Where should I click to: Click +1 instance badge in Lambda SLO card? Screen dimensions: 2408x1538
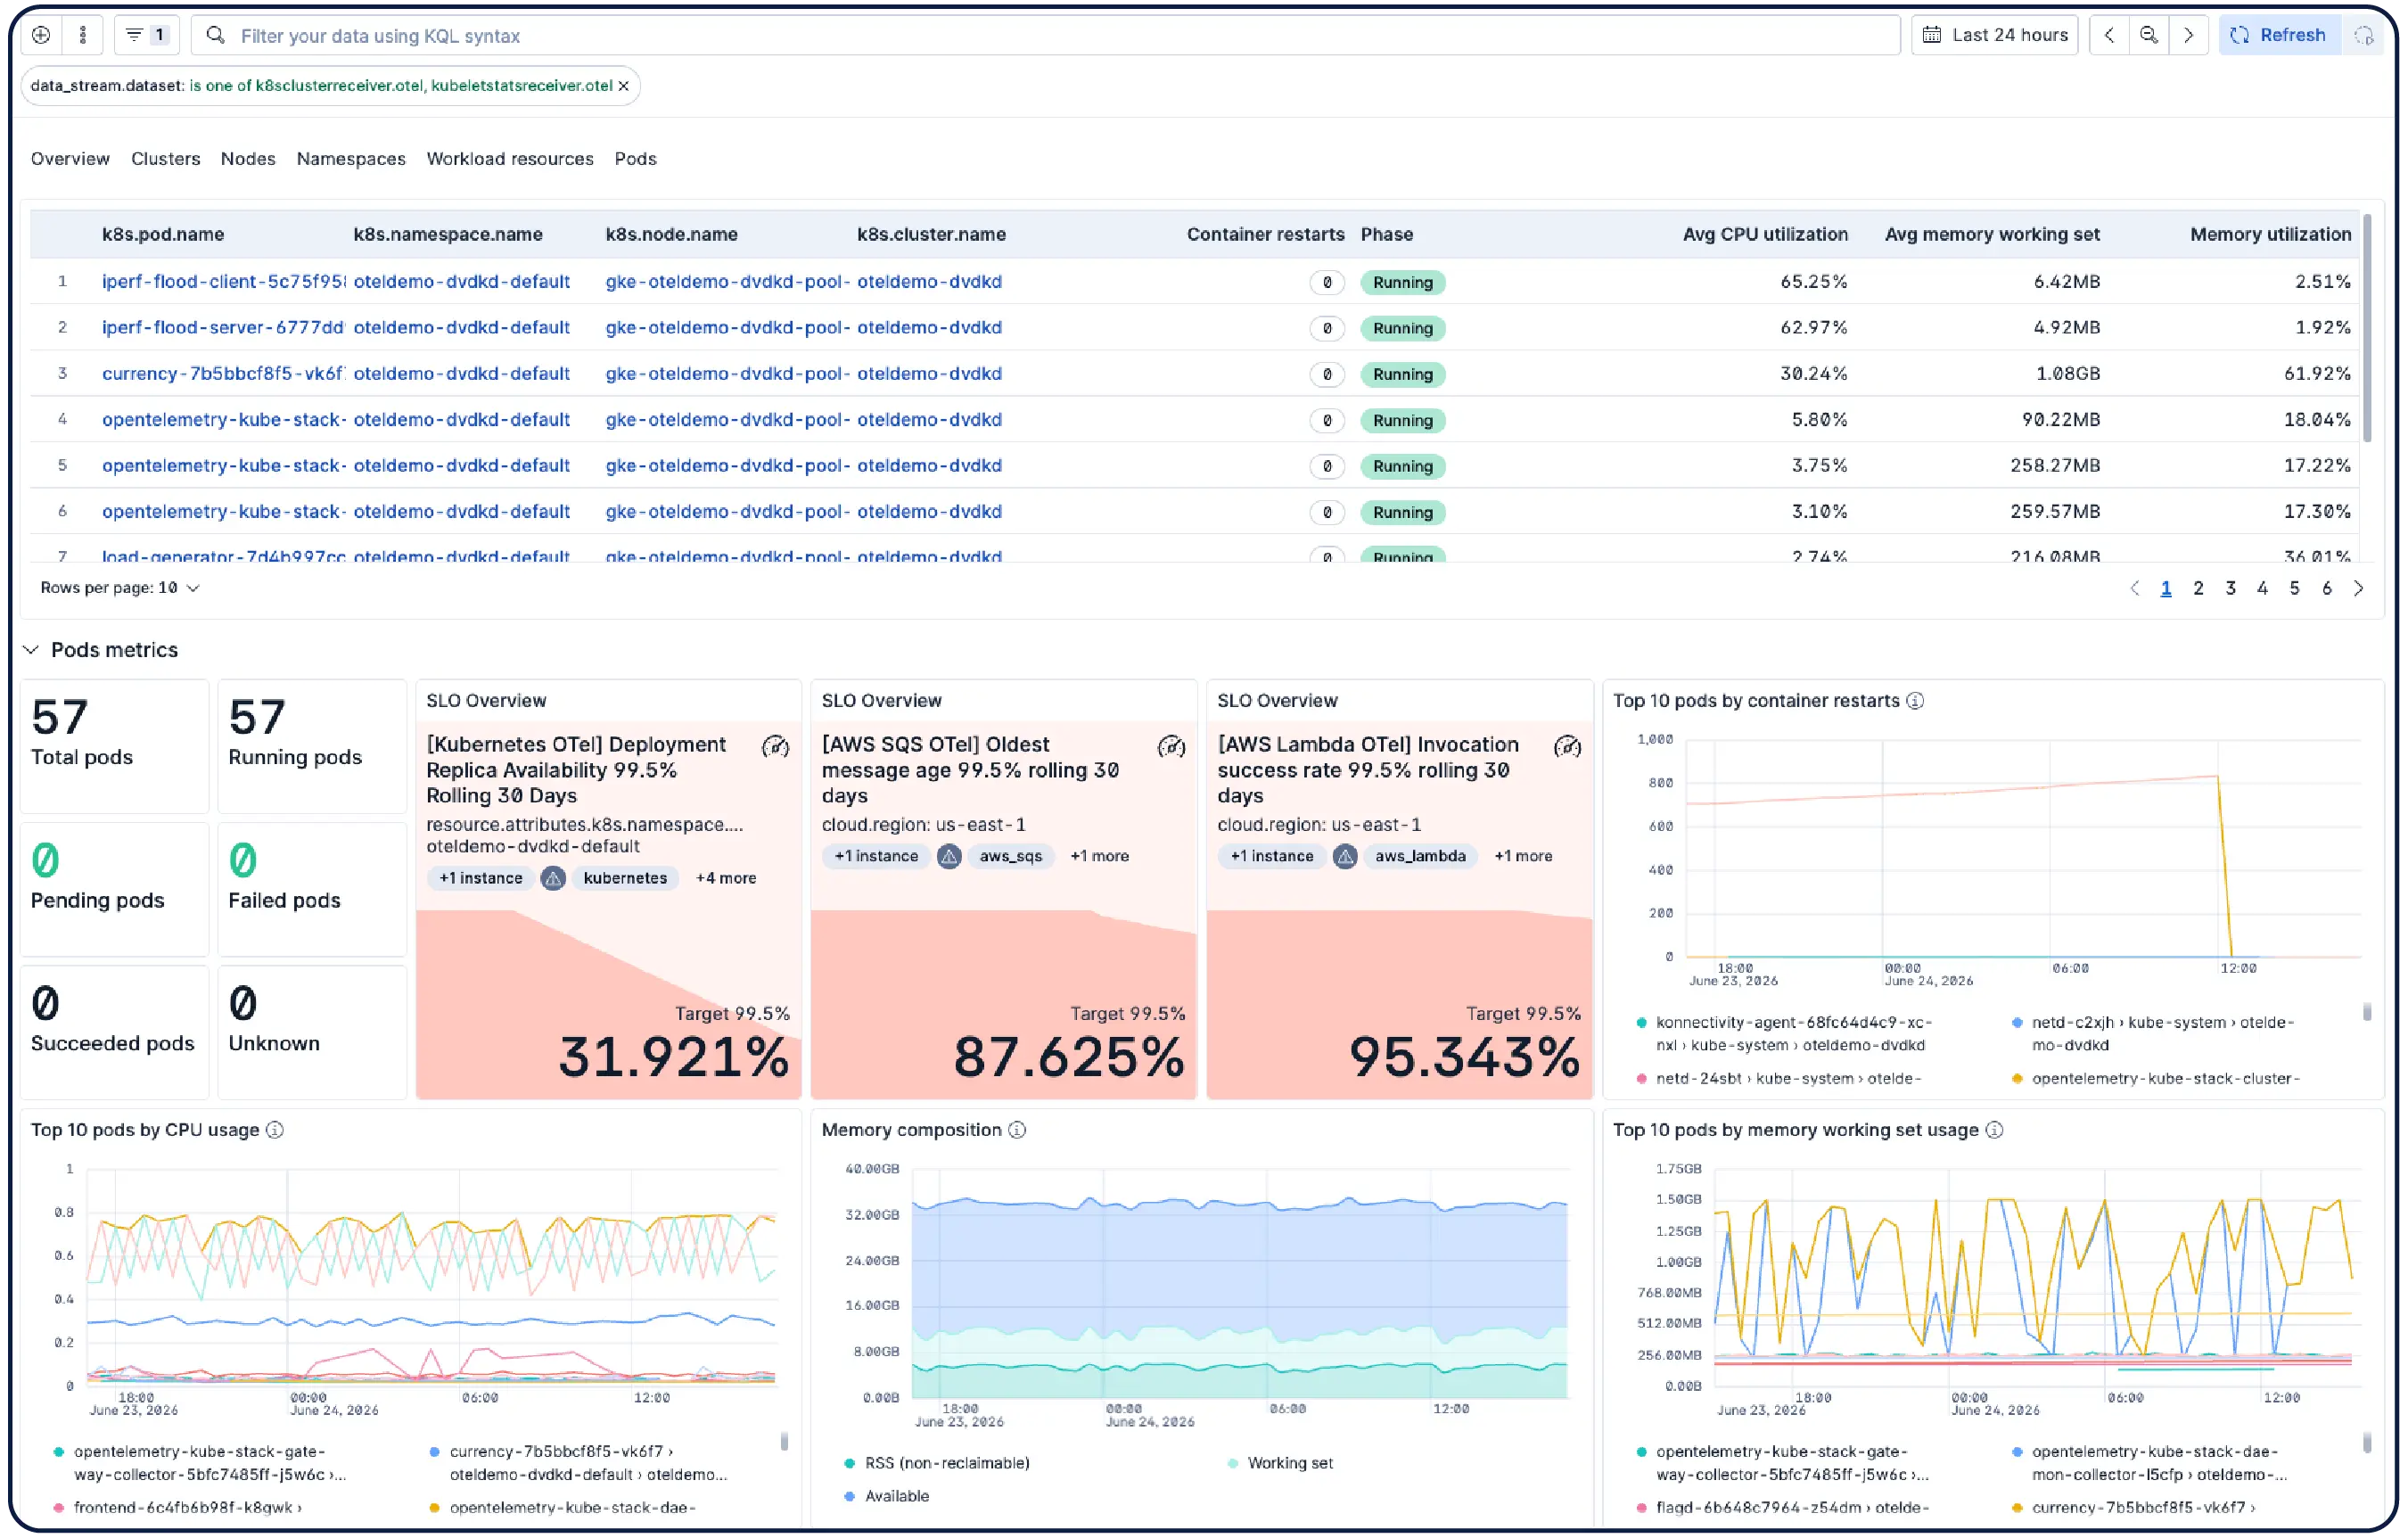point(1272,857)
